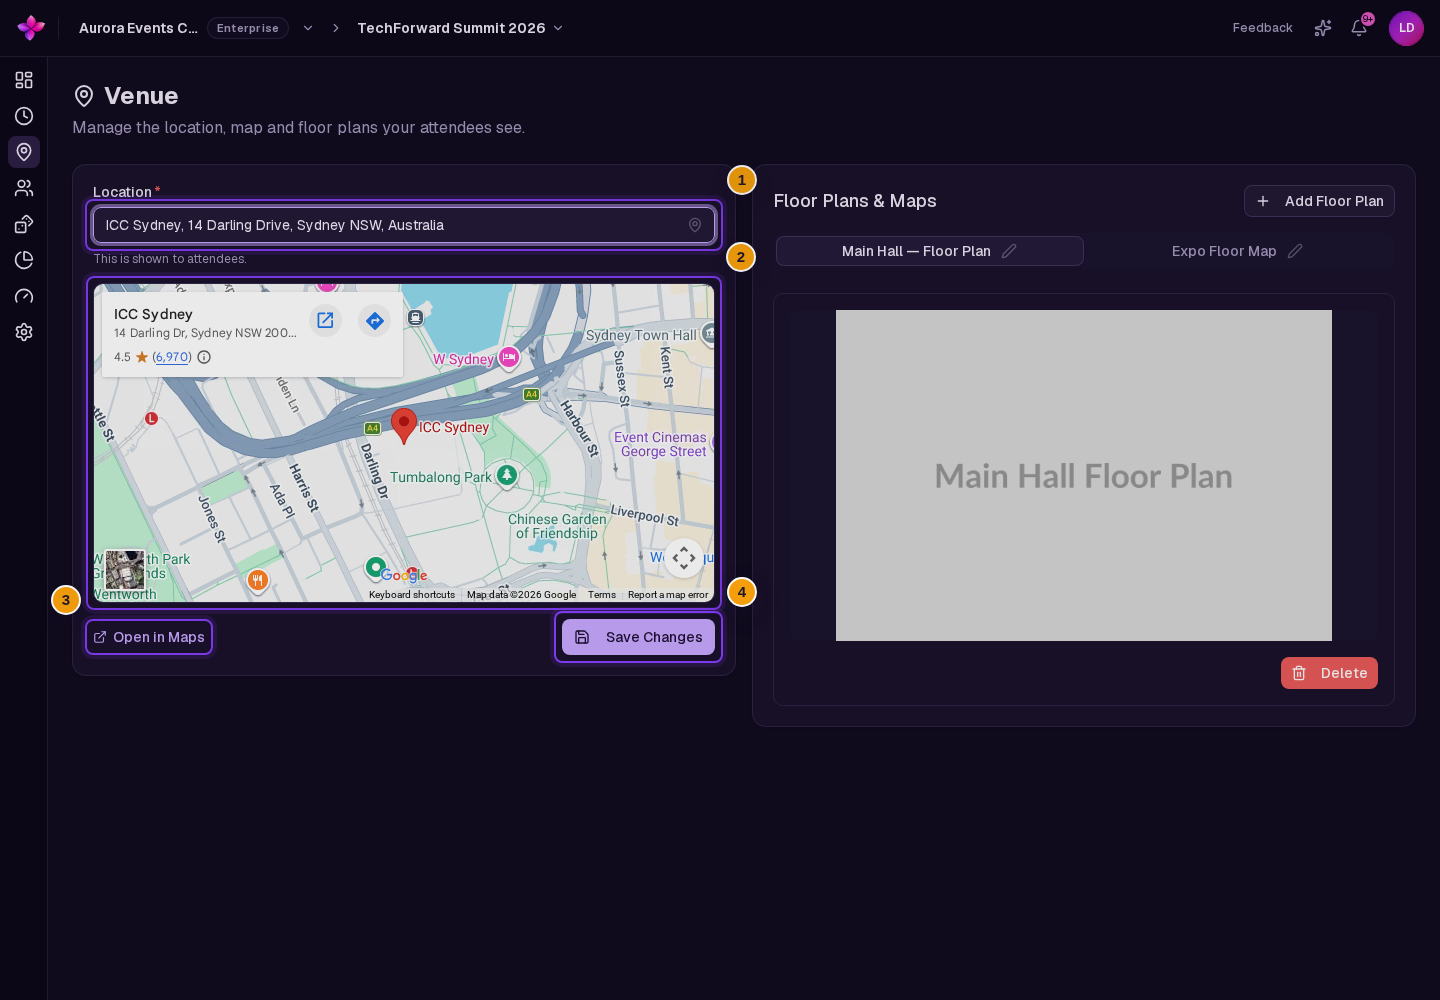
Task: Click the Aurora Events organization name
Action: [138, 28]
